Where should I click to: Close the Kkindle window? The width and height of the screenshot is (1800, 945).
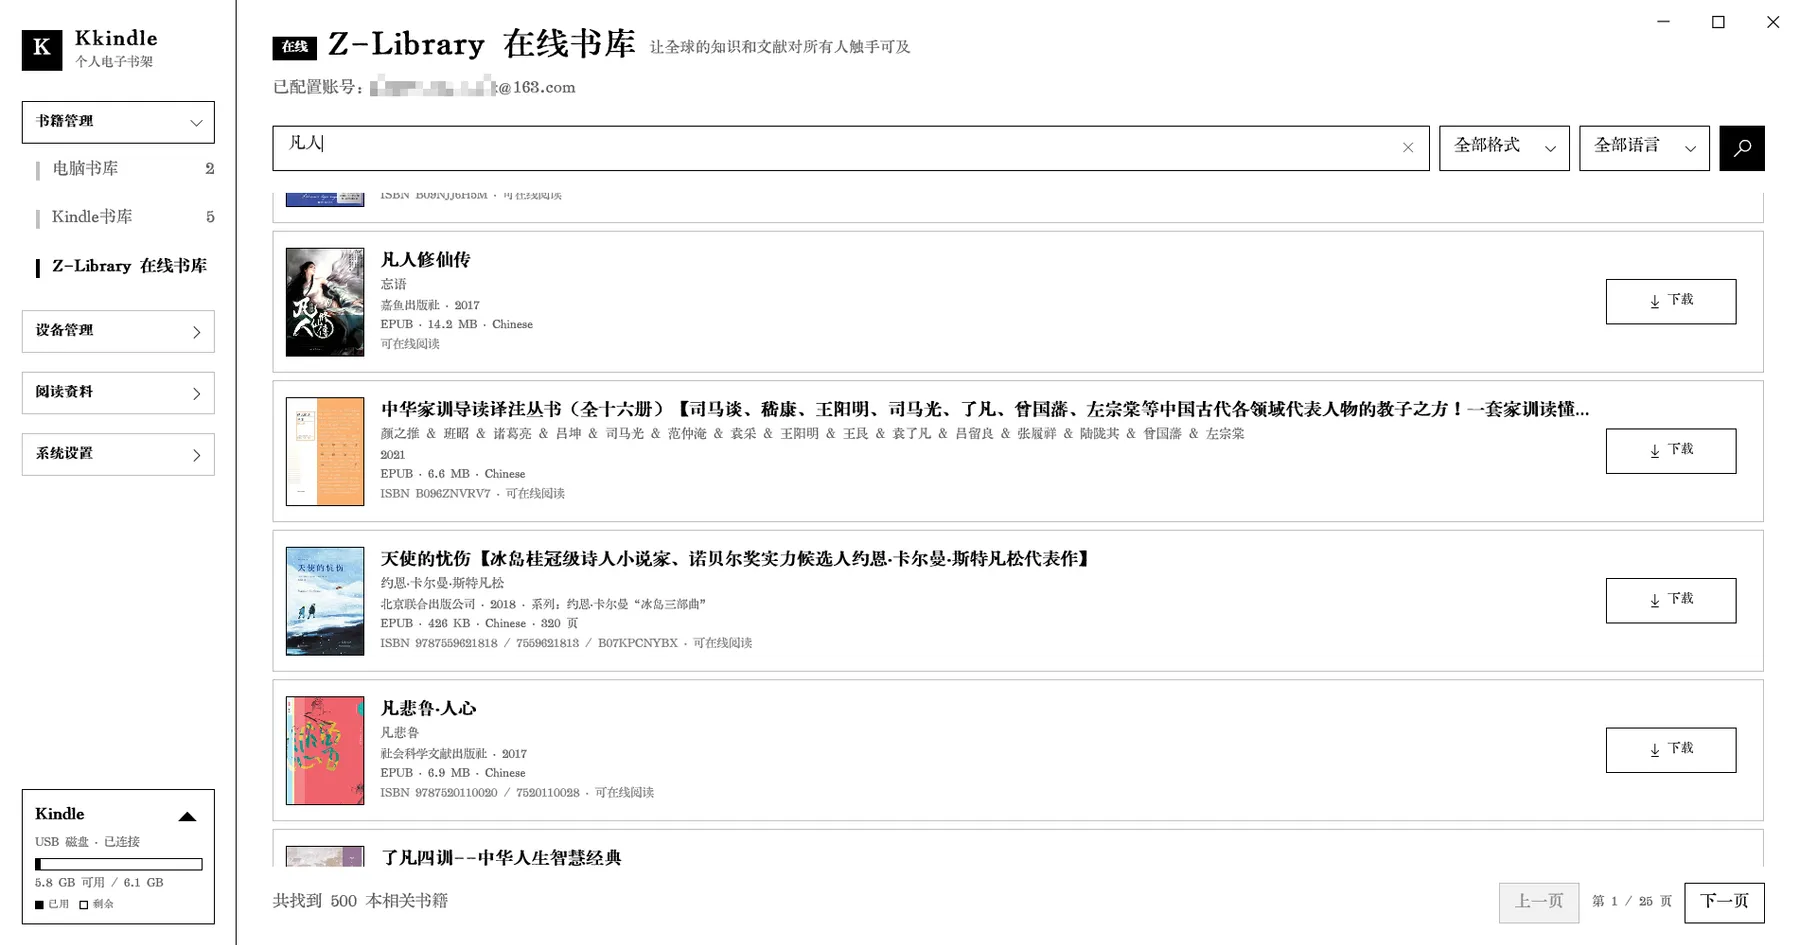point(1773,22)
